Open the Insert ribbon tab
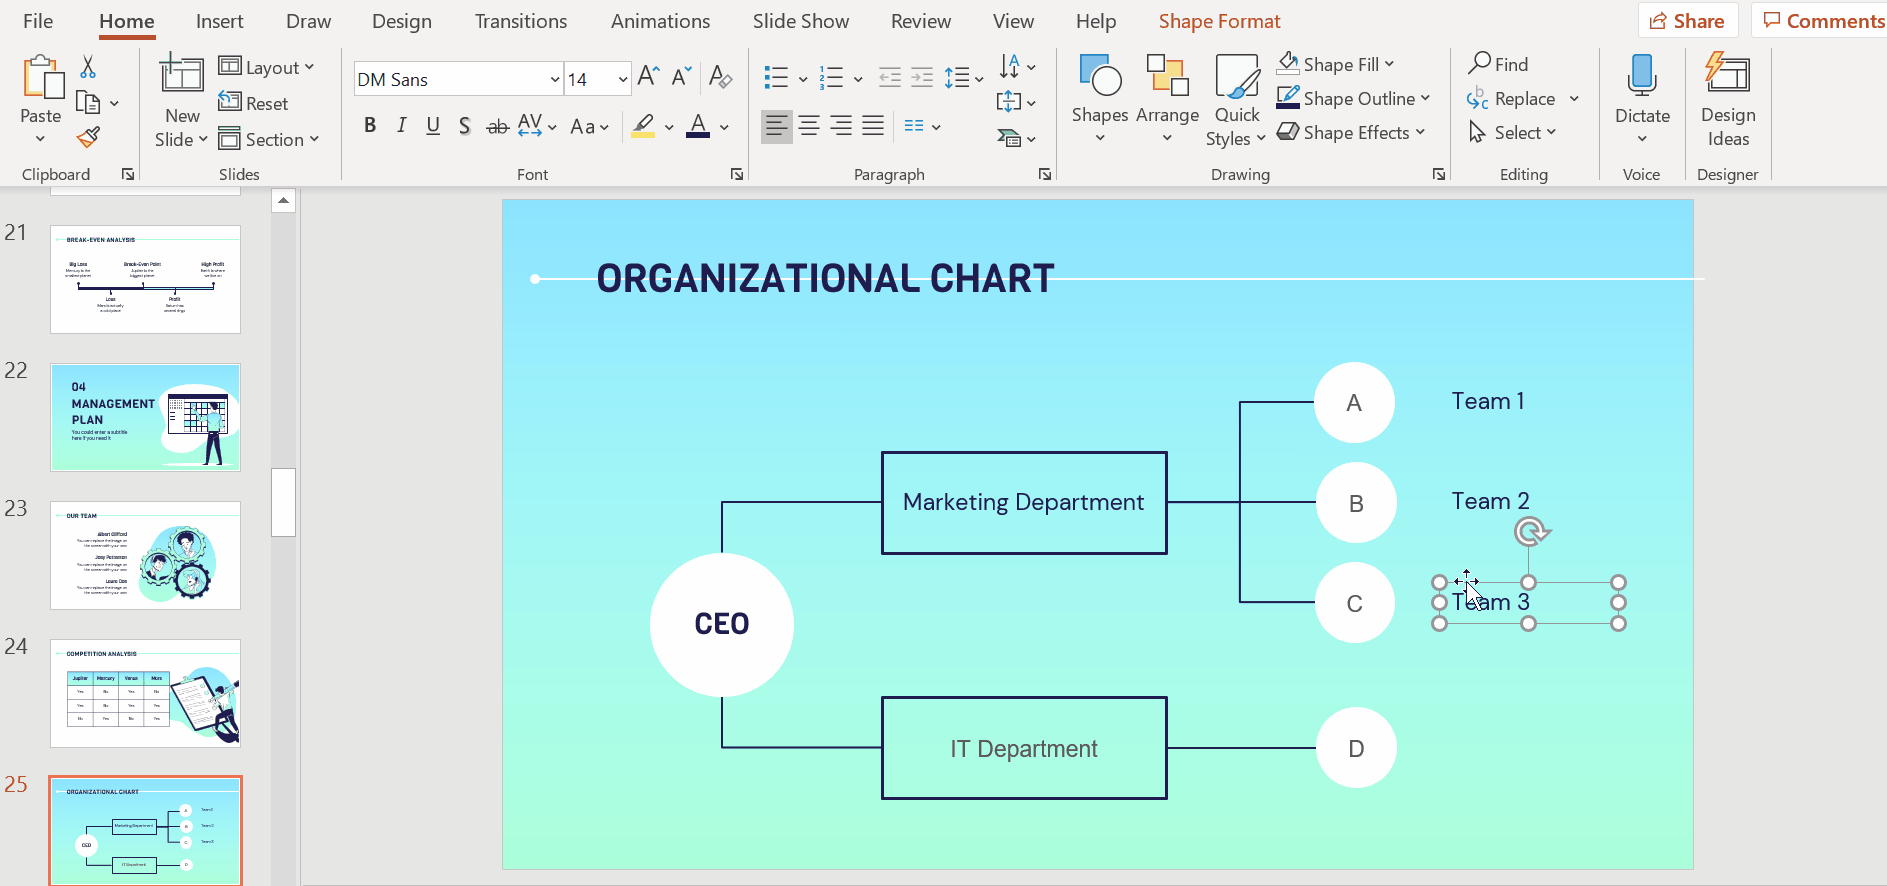This screenshot has height=886, width=1887. [x=219, y=21]
